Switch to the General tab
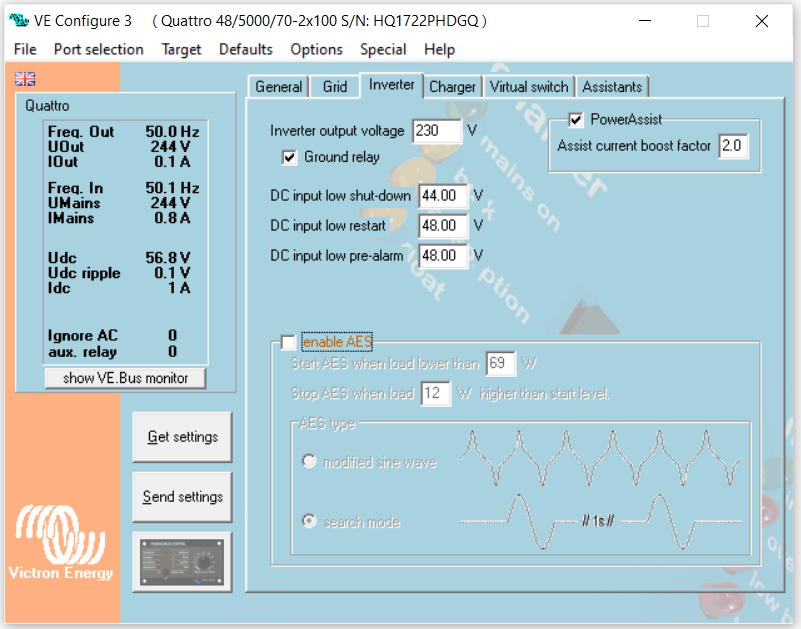 [x=278, y=87]
